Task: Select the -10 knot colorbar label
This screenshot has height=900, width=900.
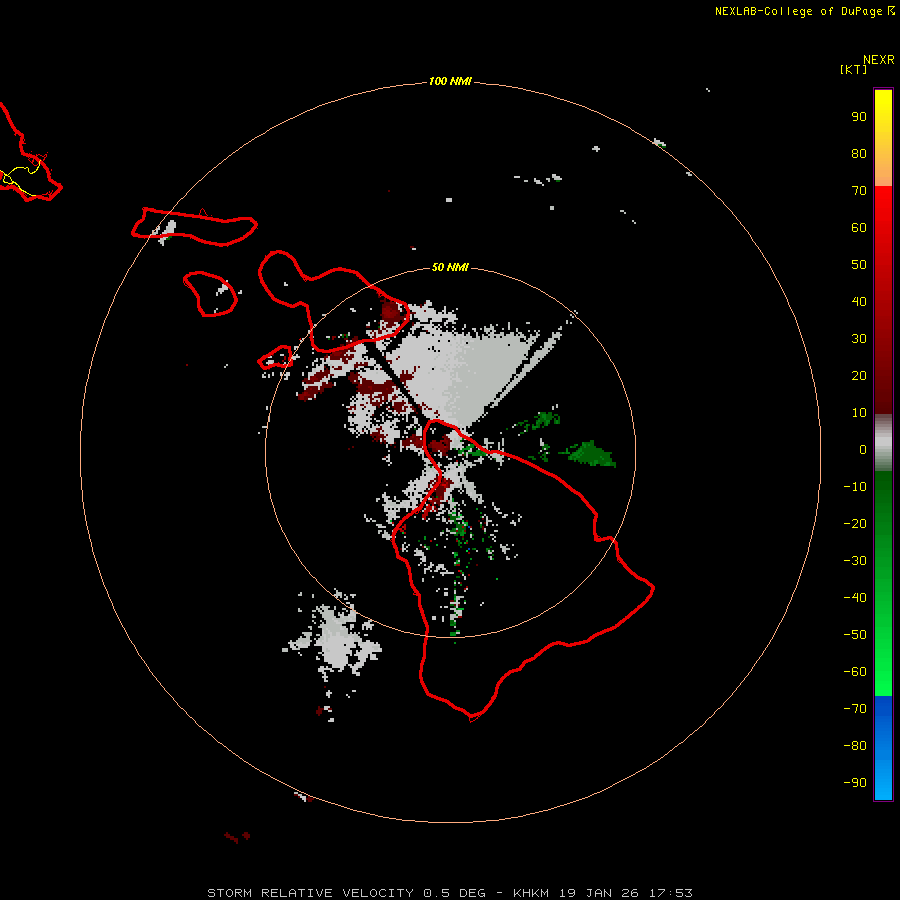Action: (x=855, y=487)
